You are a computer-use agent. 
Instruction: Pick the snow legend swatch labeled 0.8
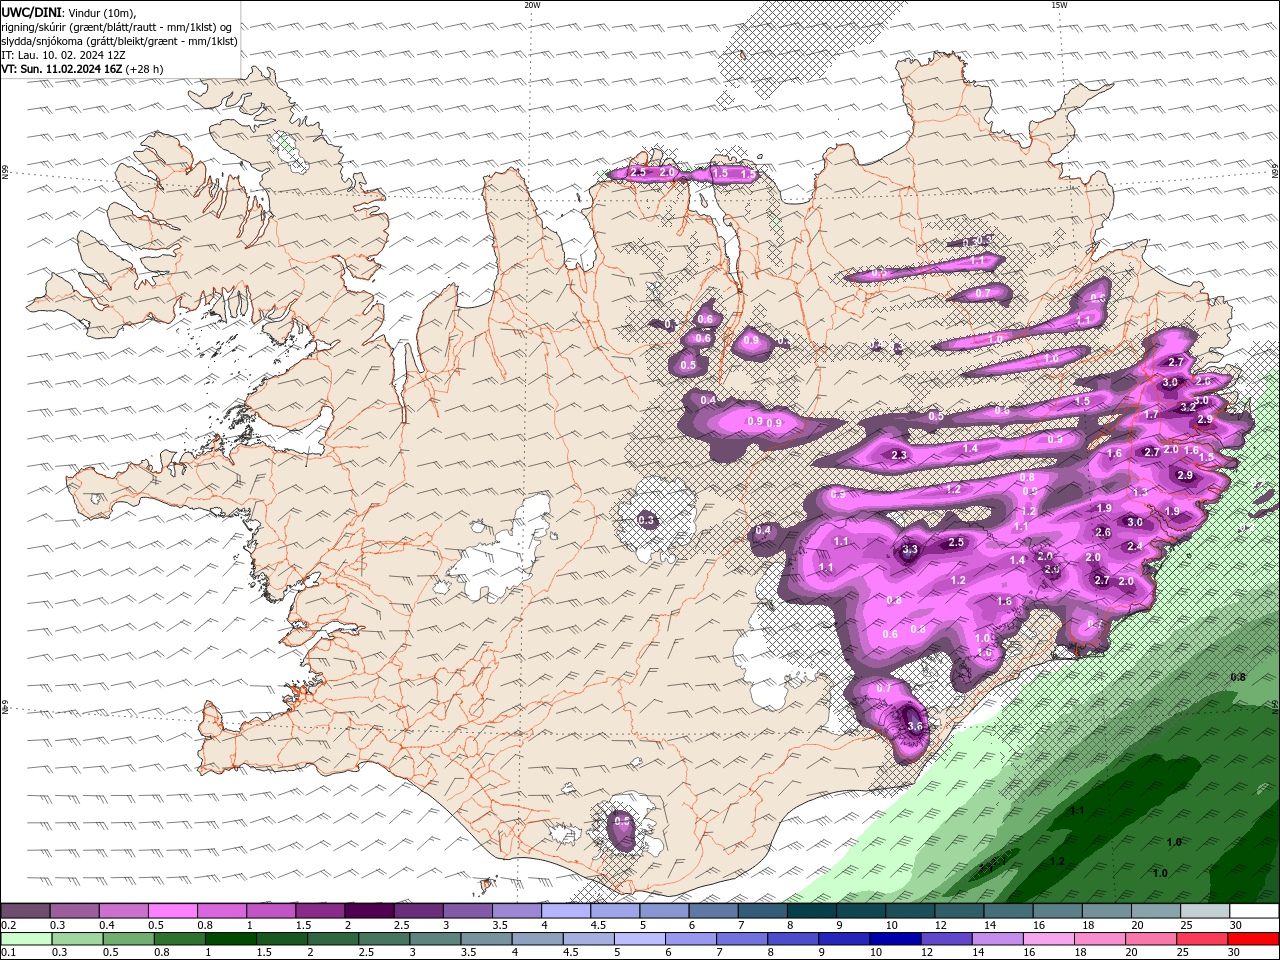click(x=222, y=911)
